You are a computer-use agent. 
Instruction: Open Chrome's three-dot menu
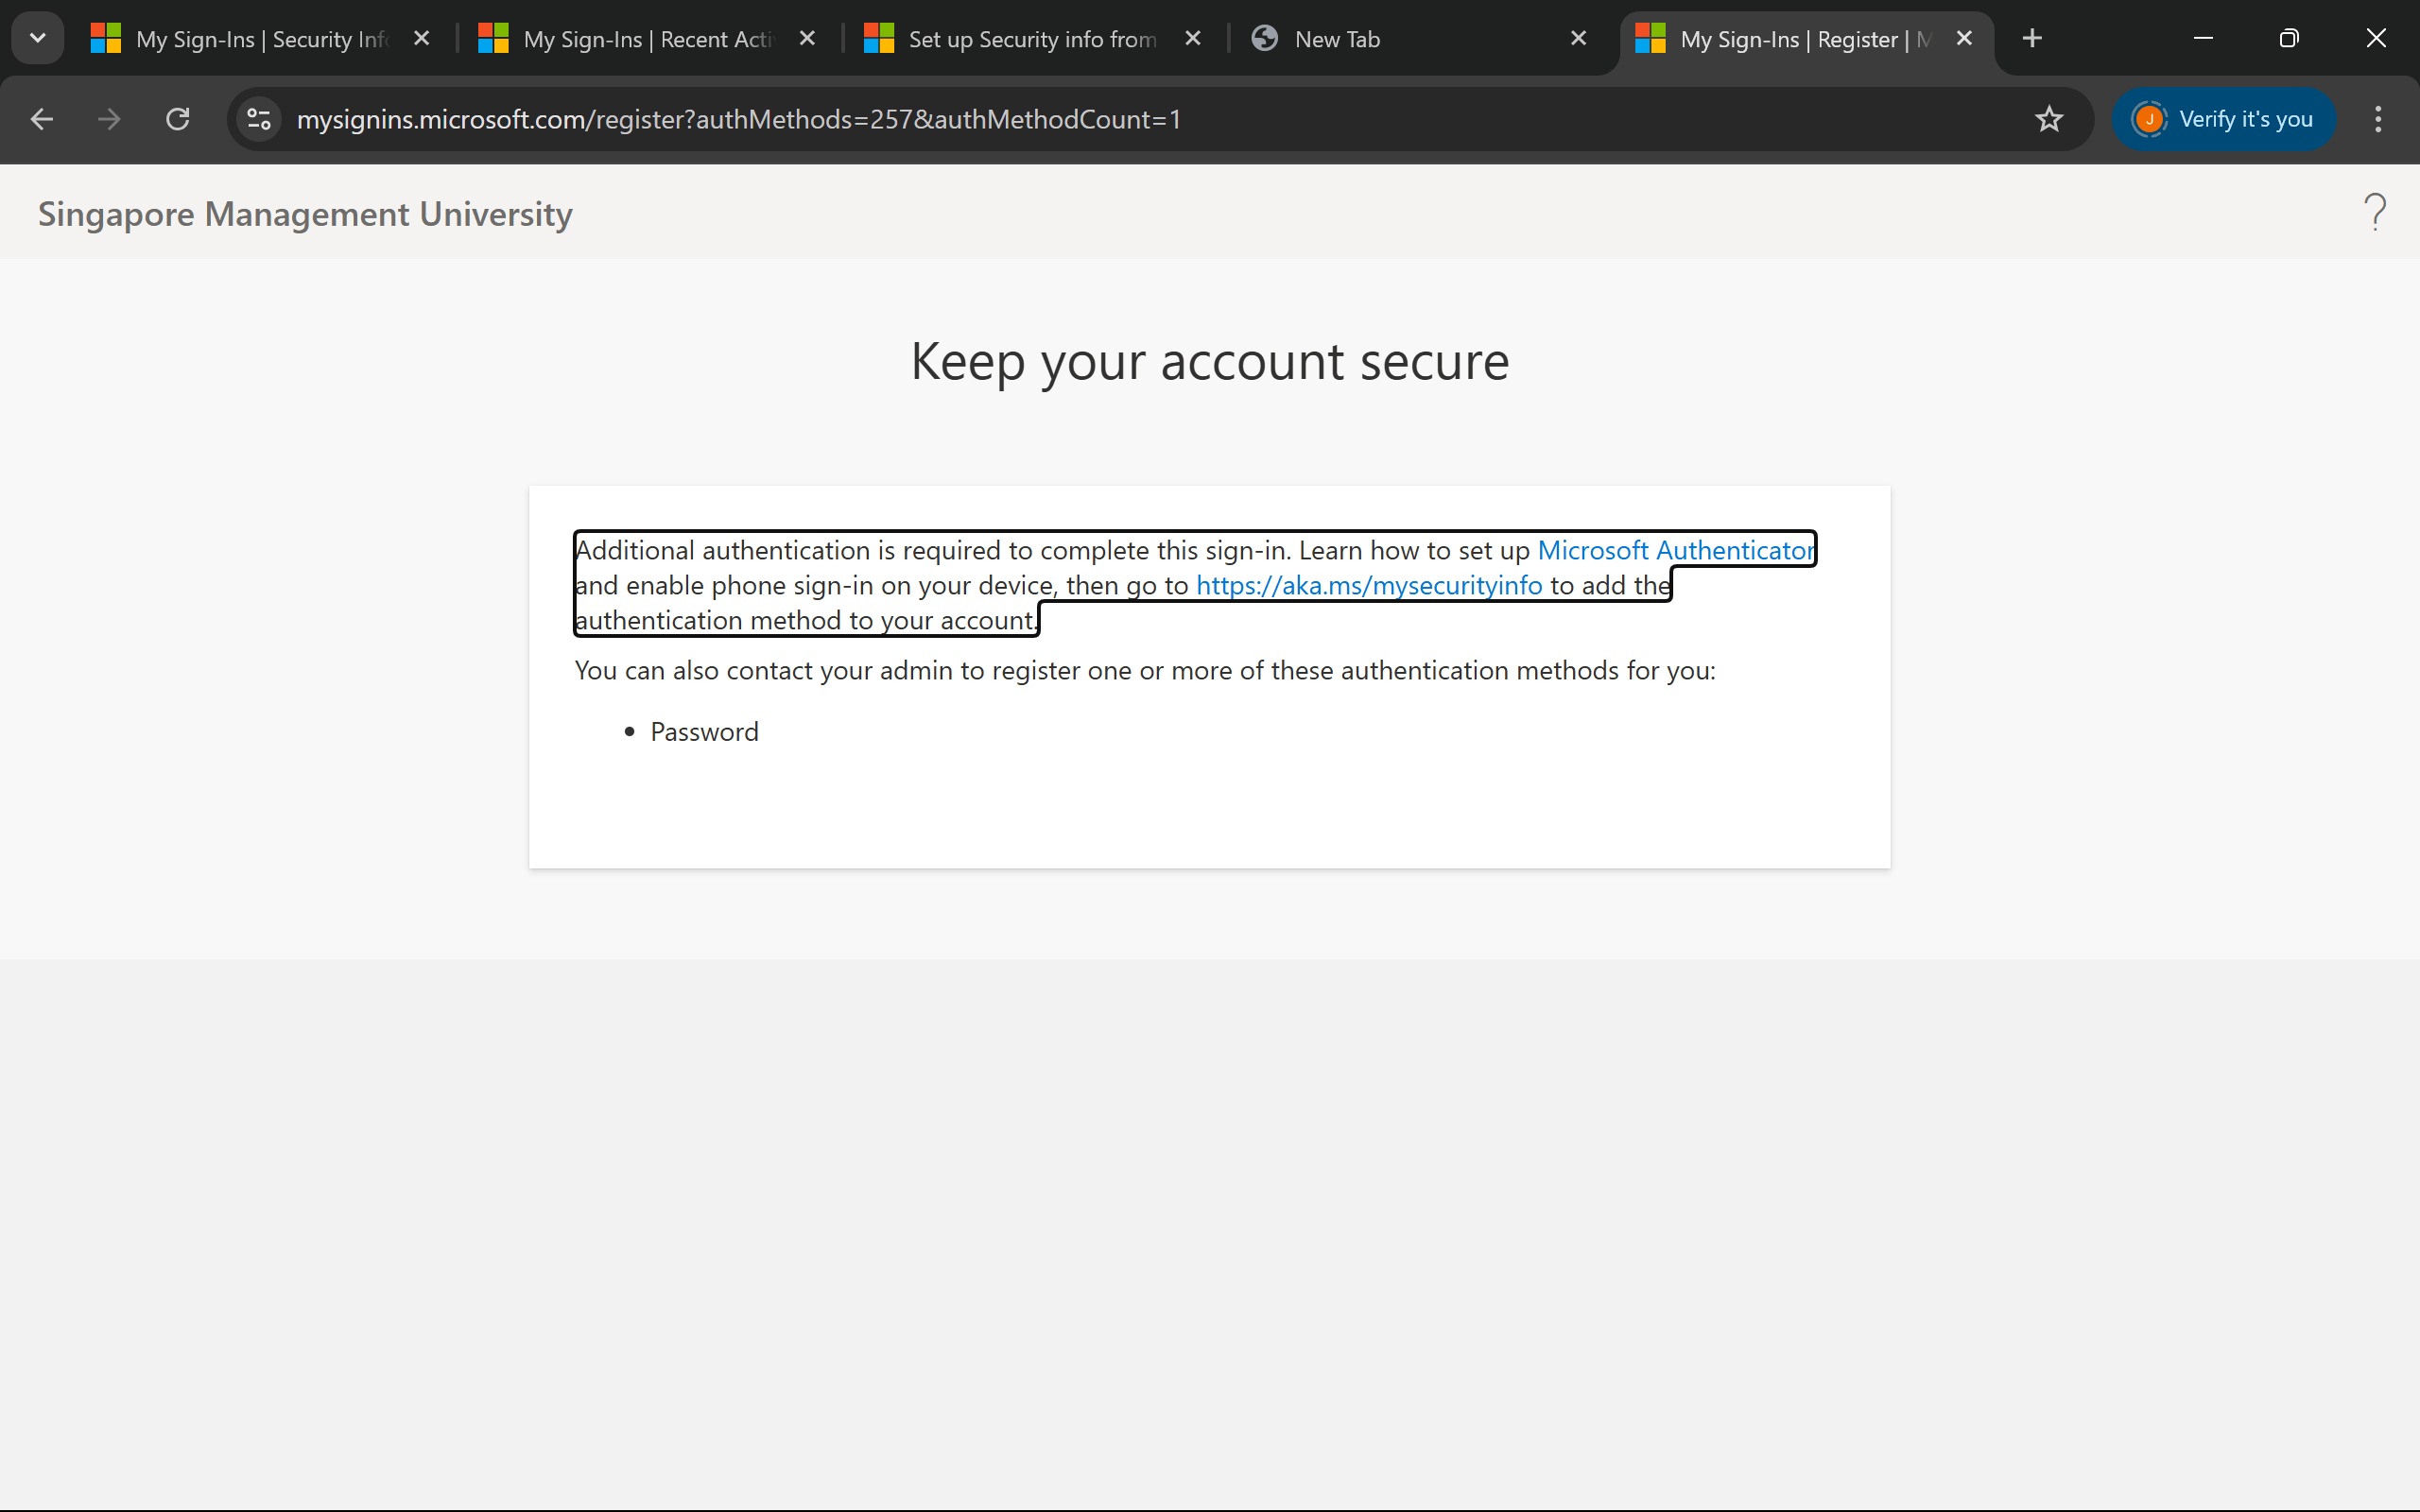[x=2378, y=119]
